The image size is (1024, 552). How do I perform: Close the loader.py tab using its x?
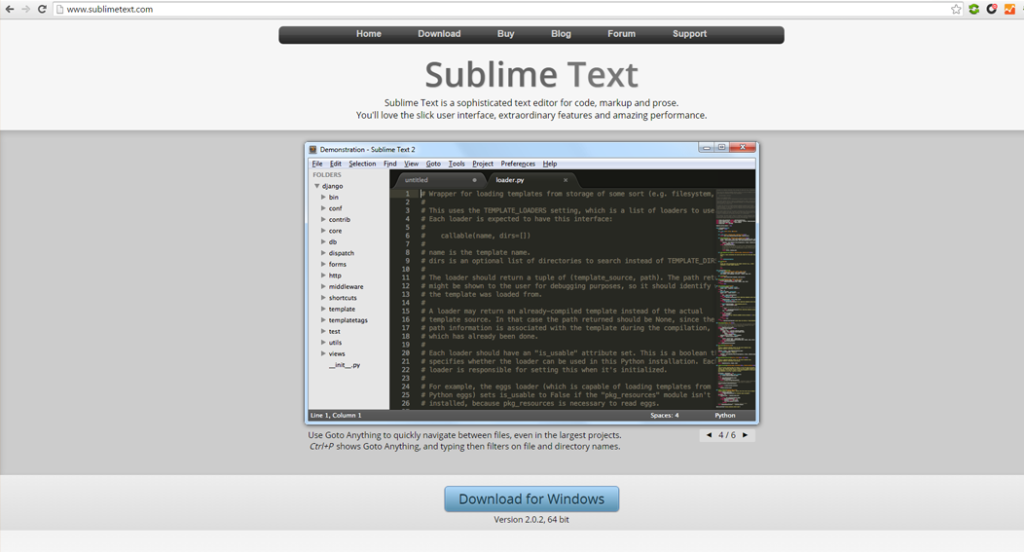click(x=565, y=180)
